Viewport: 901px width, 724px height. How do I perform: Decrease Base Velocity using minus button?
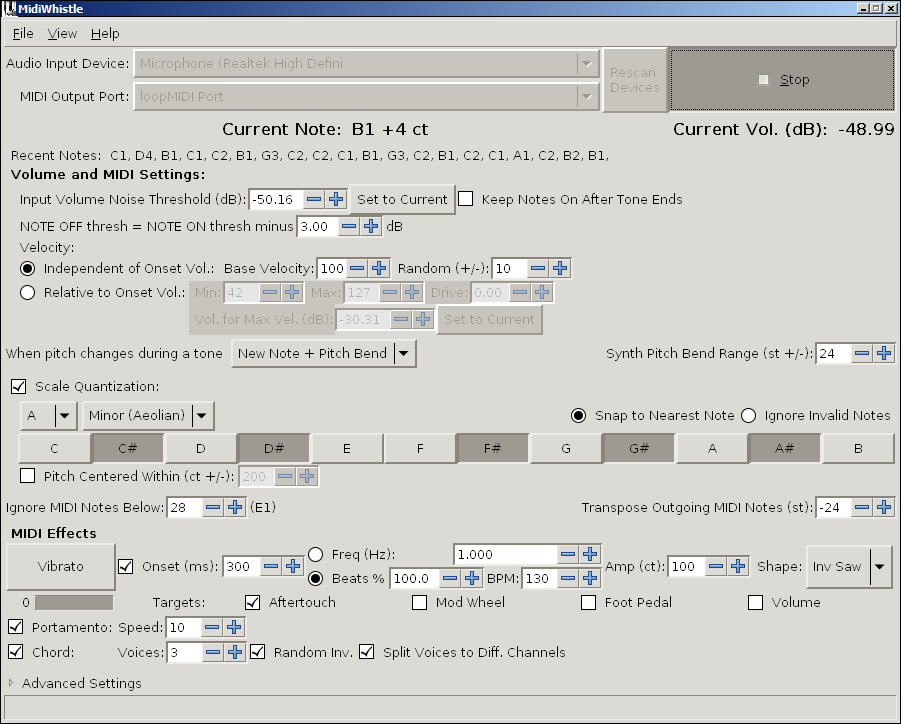coord(357,268)
